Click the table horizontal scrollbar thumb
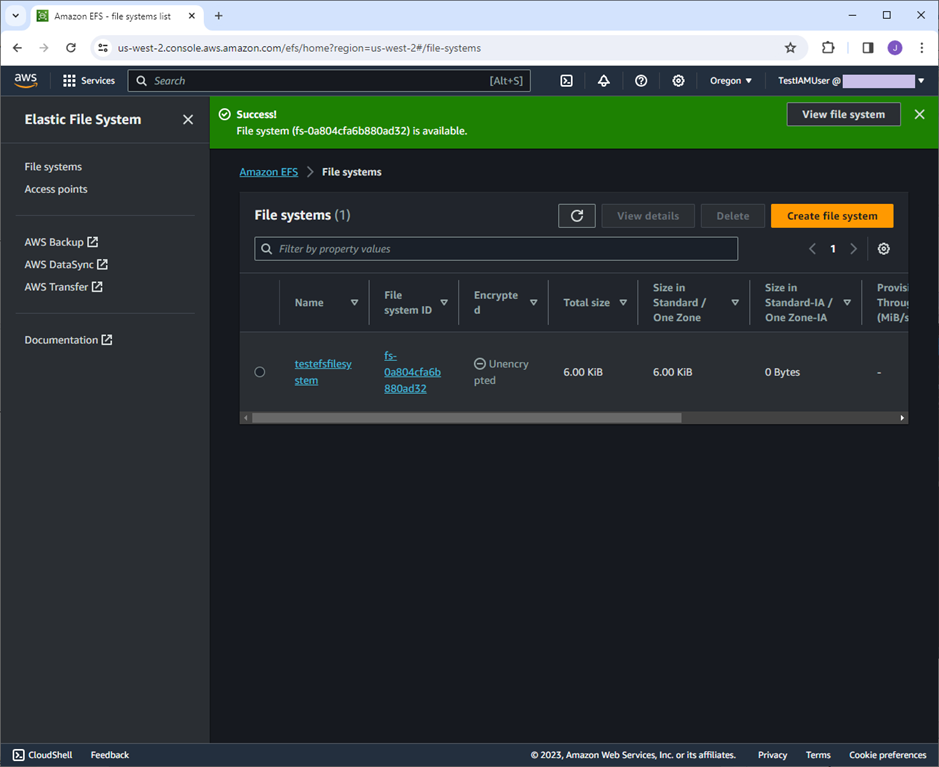This screenshot has width=939, height=767. coord(467,418)
